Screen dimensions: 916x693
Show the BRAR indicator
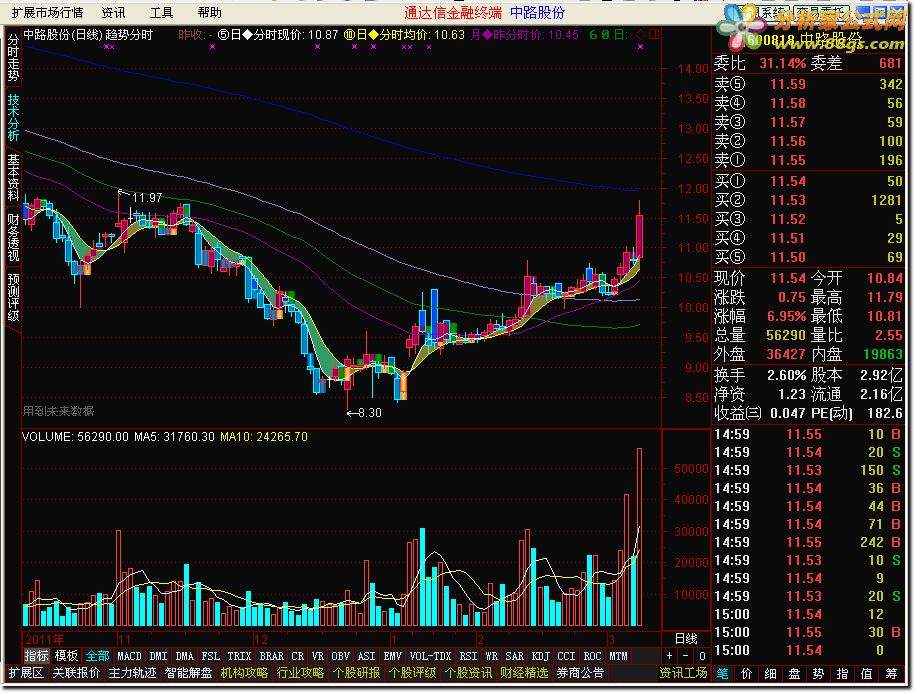point(272,656)
